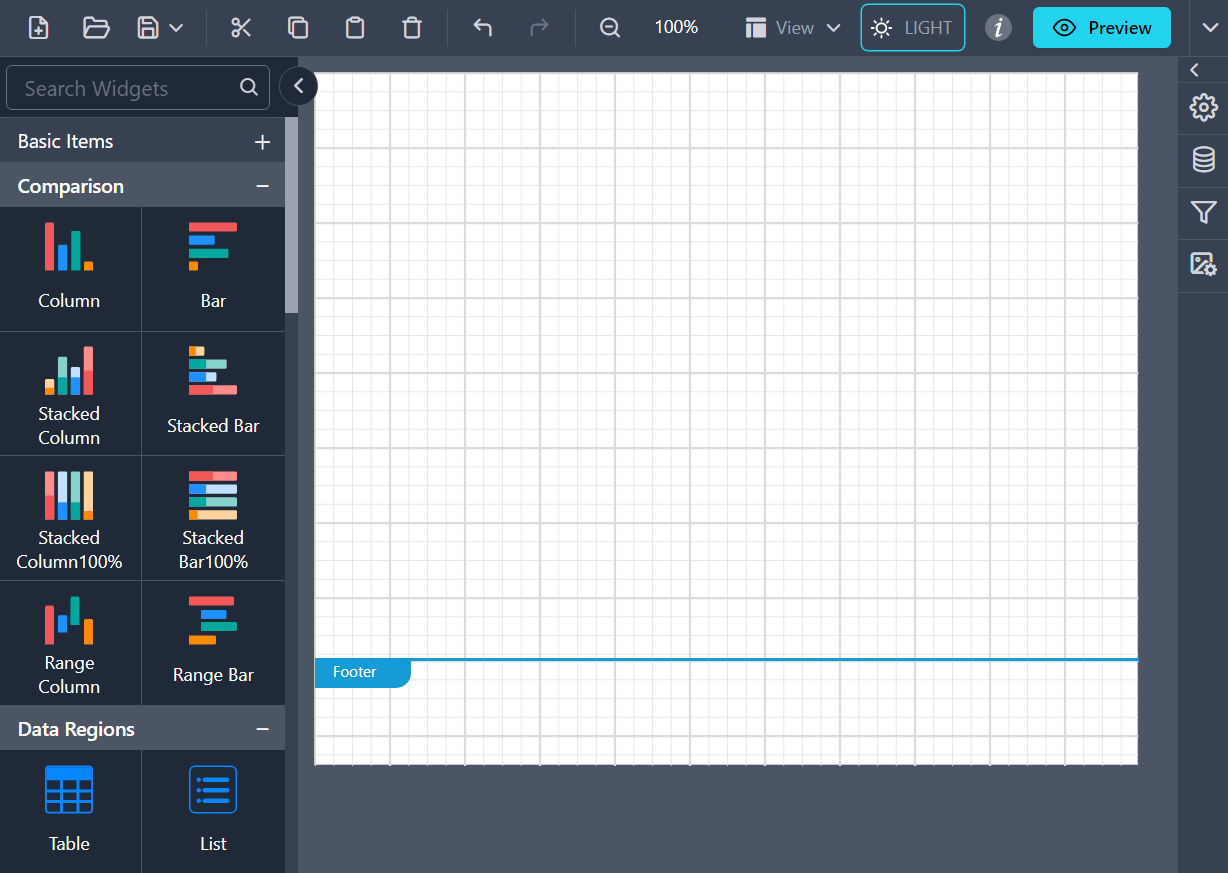The image size is (1228, 873).
Task: Collapse the Comparison section
Action: 262,187
